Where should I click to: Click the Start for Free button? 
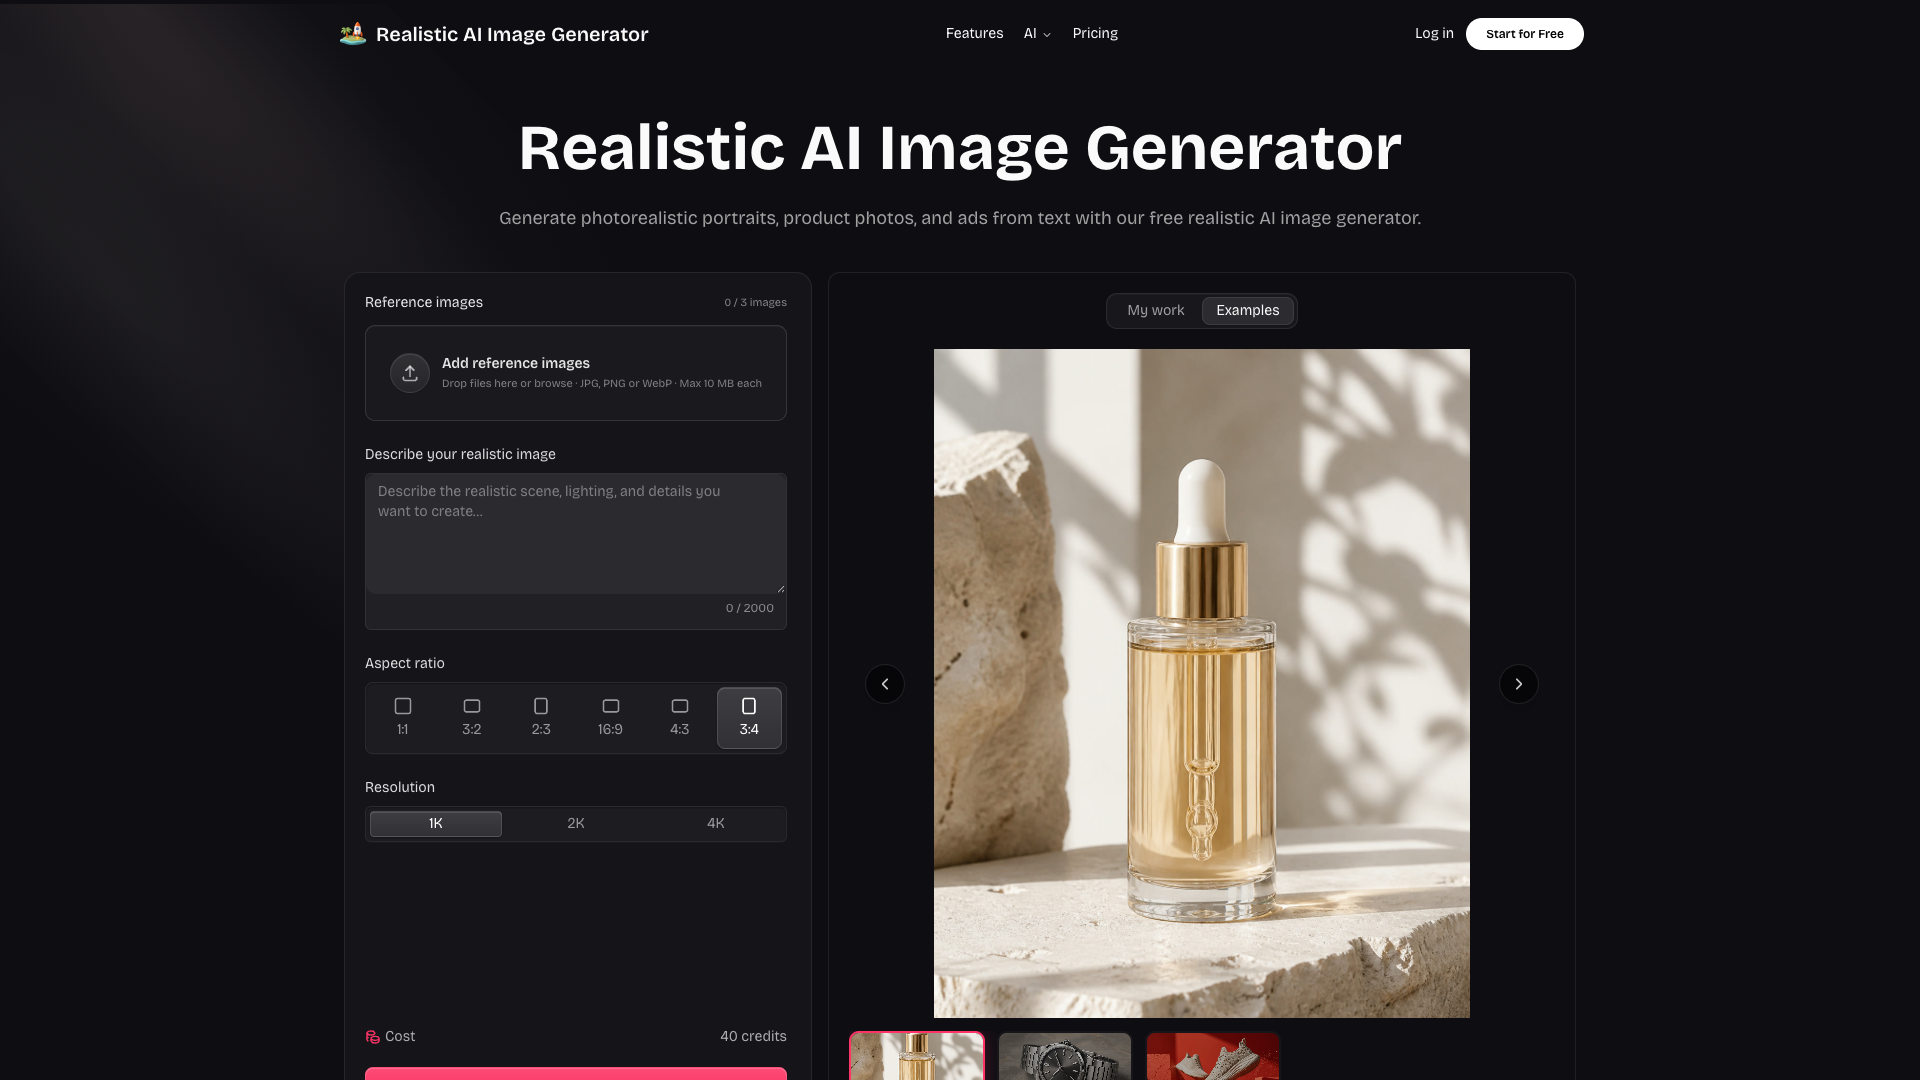point(1524,34)
